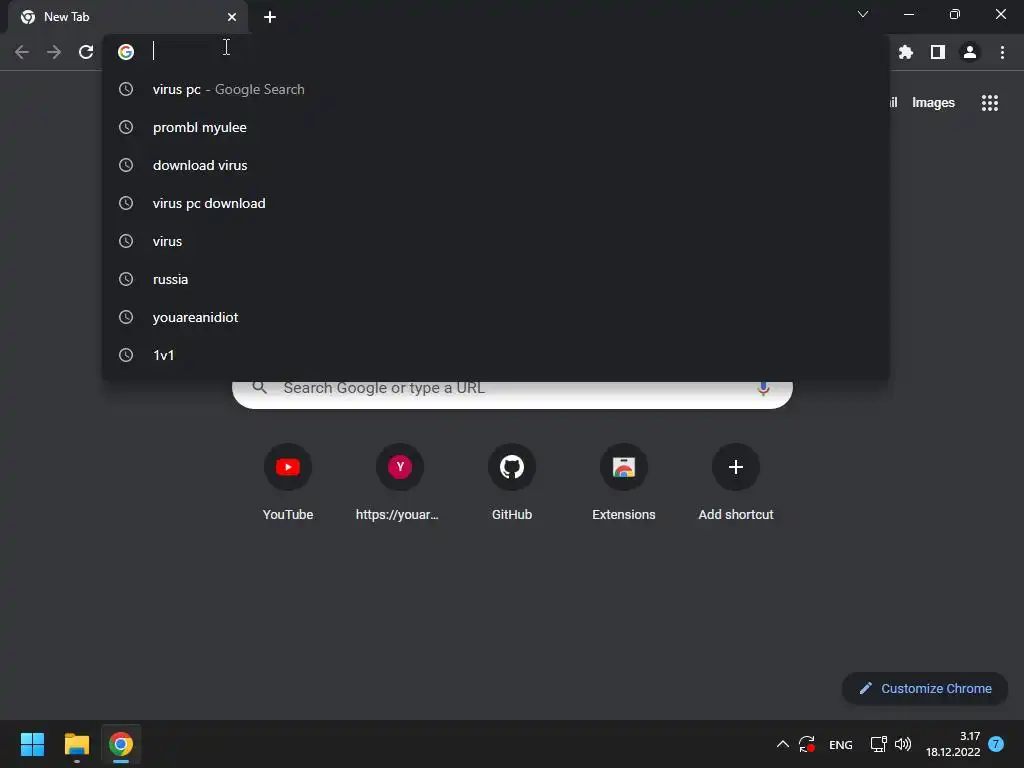Open the Extensions puzzle icon
1024x768 pixels.
(x=906, y=52)
